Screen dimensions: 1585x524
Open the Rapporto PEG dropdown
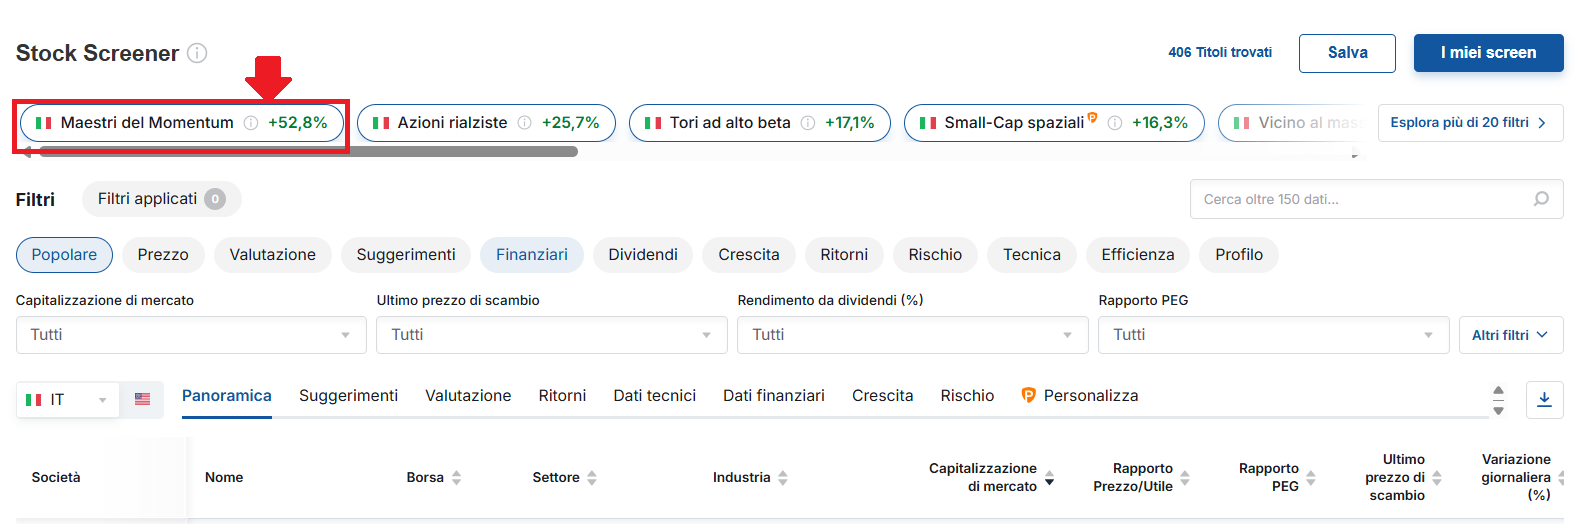point(1273,335)
